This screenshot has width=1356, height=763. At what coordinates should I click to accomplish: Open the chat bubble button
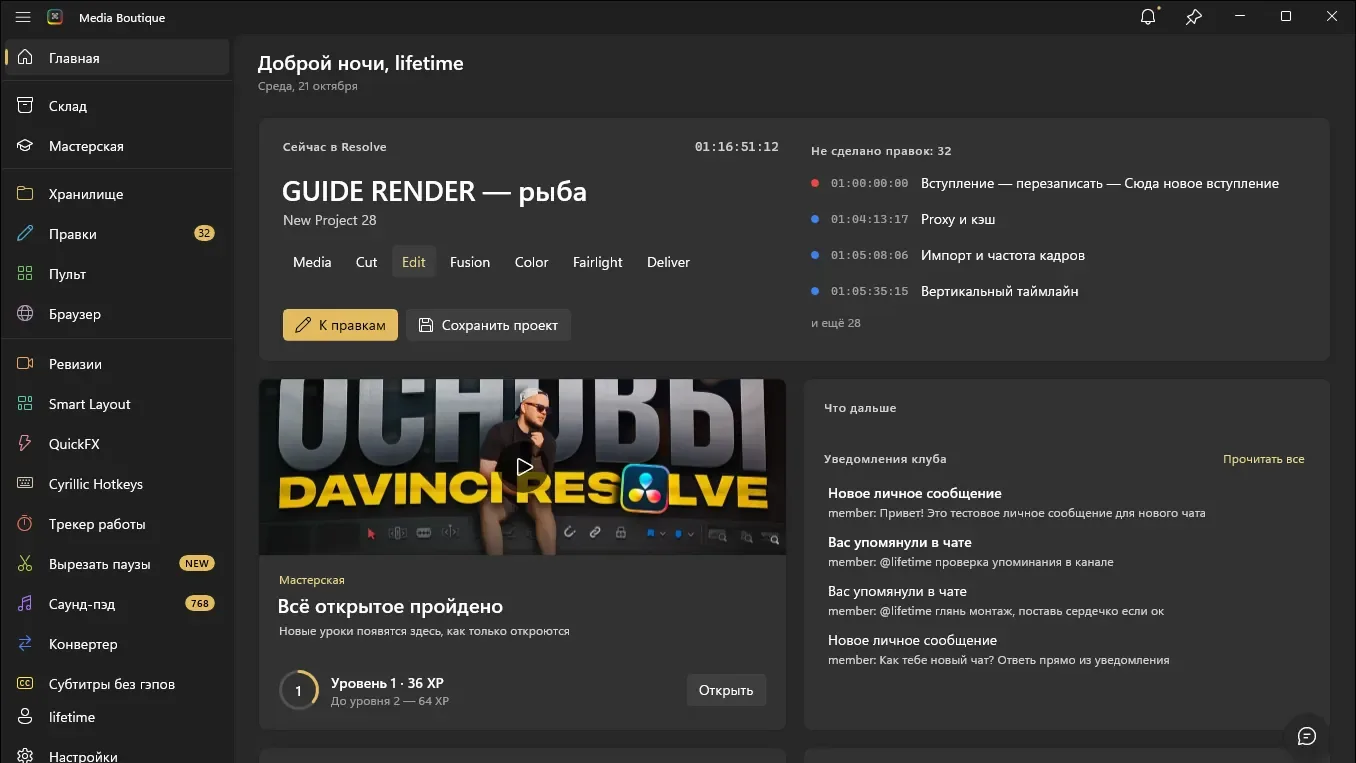click(x=1306, y=736)
